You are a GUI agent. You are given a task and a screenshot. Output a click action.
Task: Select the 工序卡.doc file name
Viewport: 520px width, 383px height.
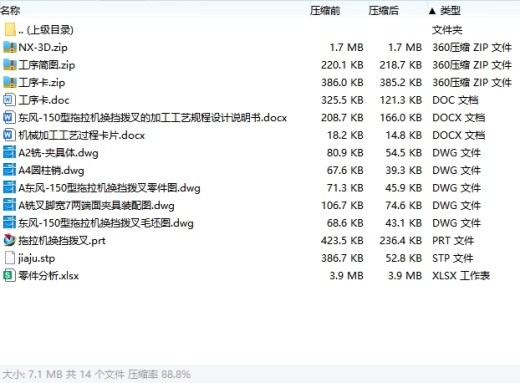coord(44,100)
